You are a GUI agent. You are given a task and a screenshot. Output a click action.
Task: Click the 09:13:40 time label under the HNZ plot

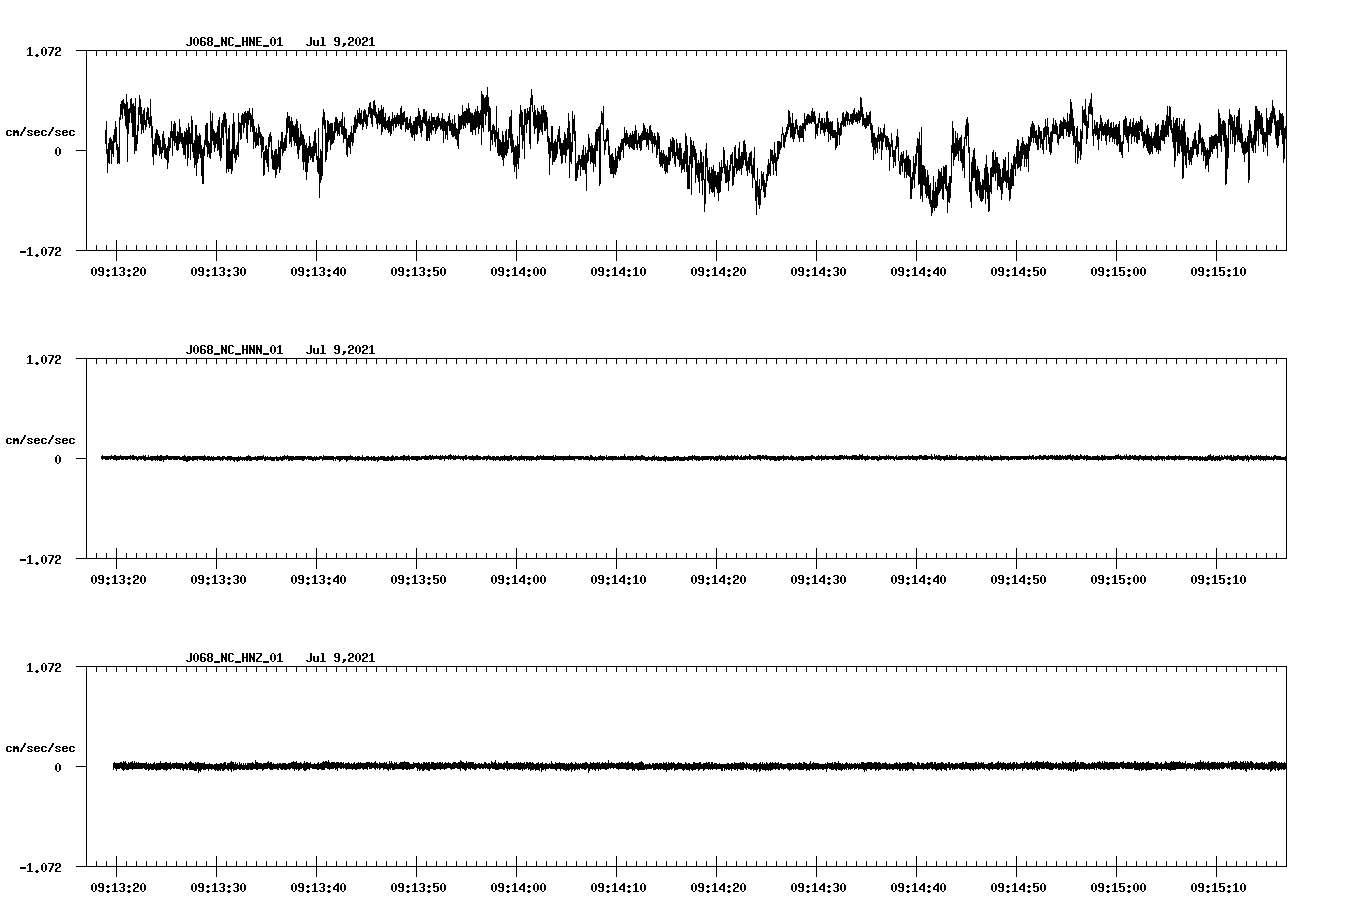click(x=318, y=887)
